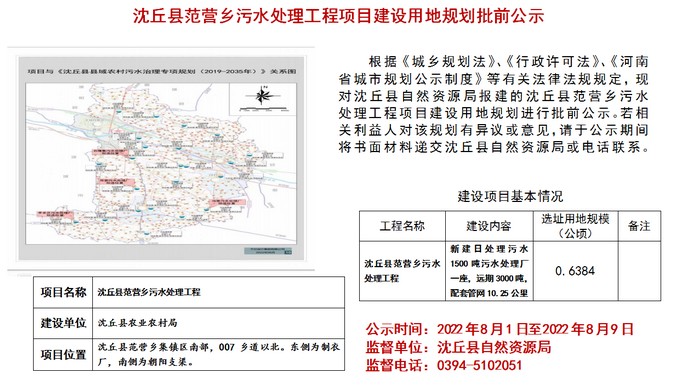680x388 pixels.
Task: Click the 备注 column header
Action: click(639, 226)
